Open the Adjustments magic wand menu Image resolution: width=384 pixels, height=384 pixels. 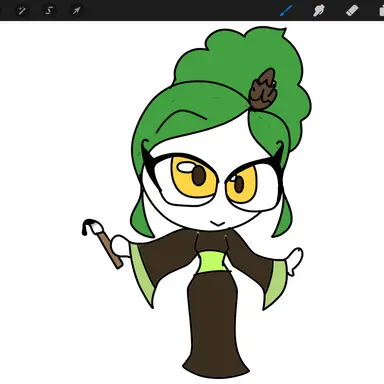tap(22, 10)
